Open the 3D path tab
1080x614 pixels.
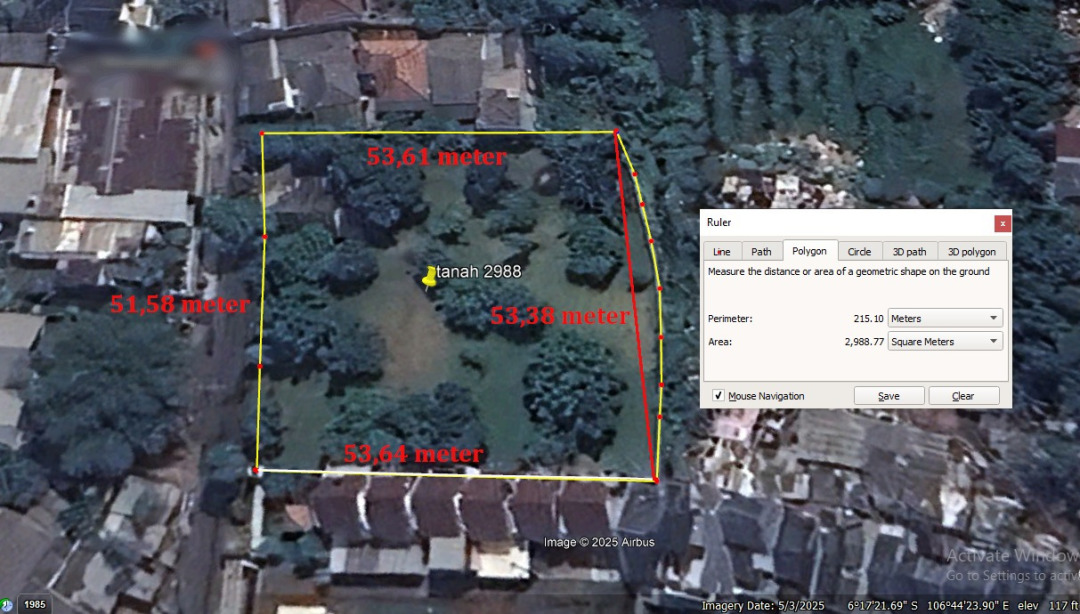point(909,252)
